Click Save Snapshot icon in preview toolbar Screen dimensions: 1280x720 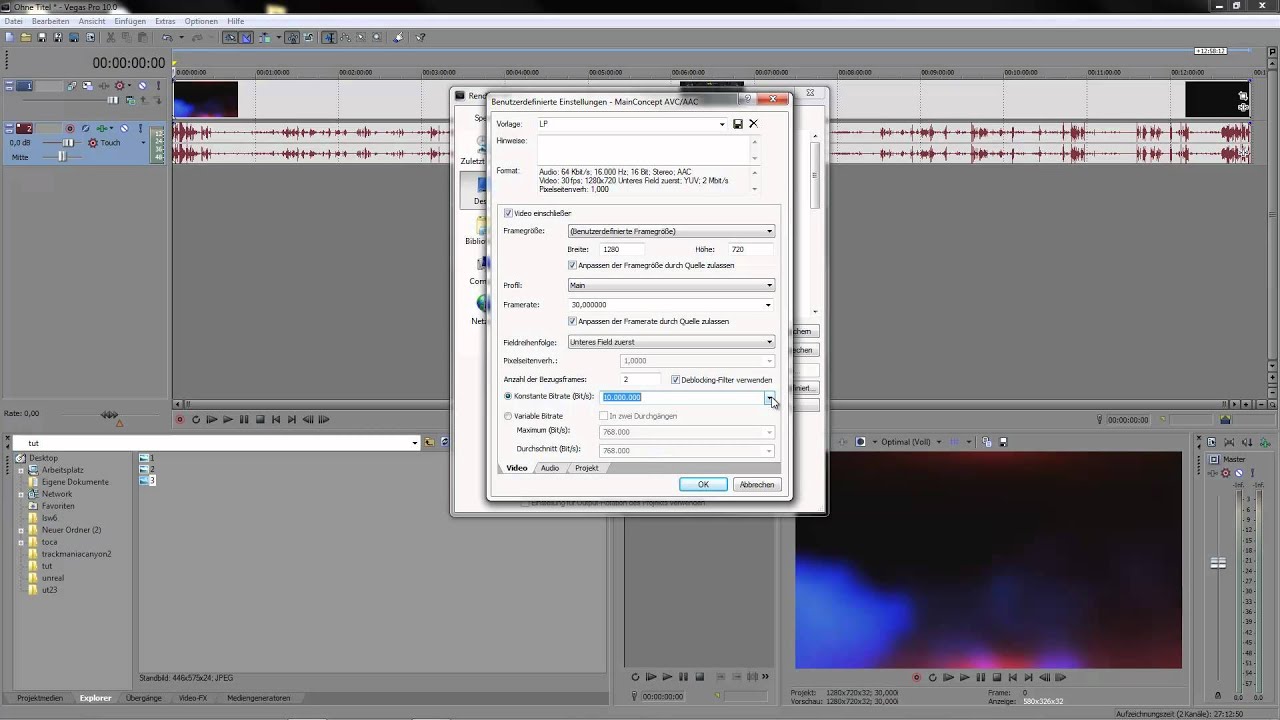pyautogui.click(x=1002, y=442)
